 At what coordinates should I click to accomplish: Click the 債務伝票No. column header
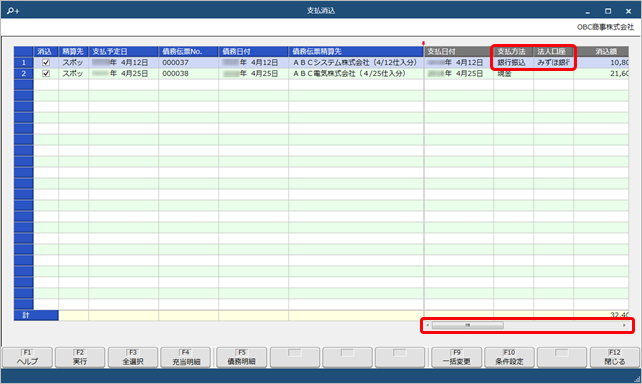188,52
